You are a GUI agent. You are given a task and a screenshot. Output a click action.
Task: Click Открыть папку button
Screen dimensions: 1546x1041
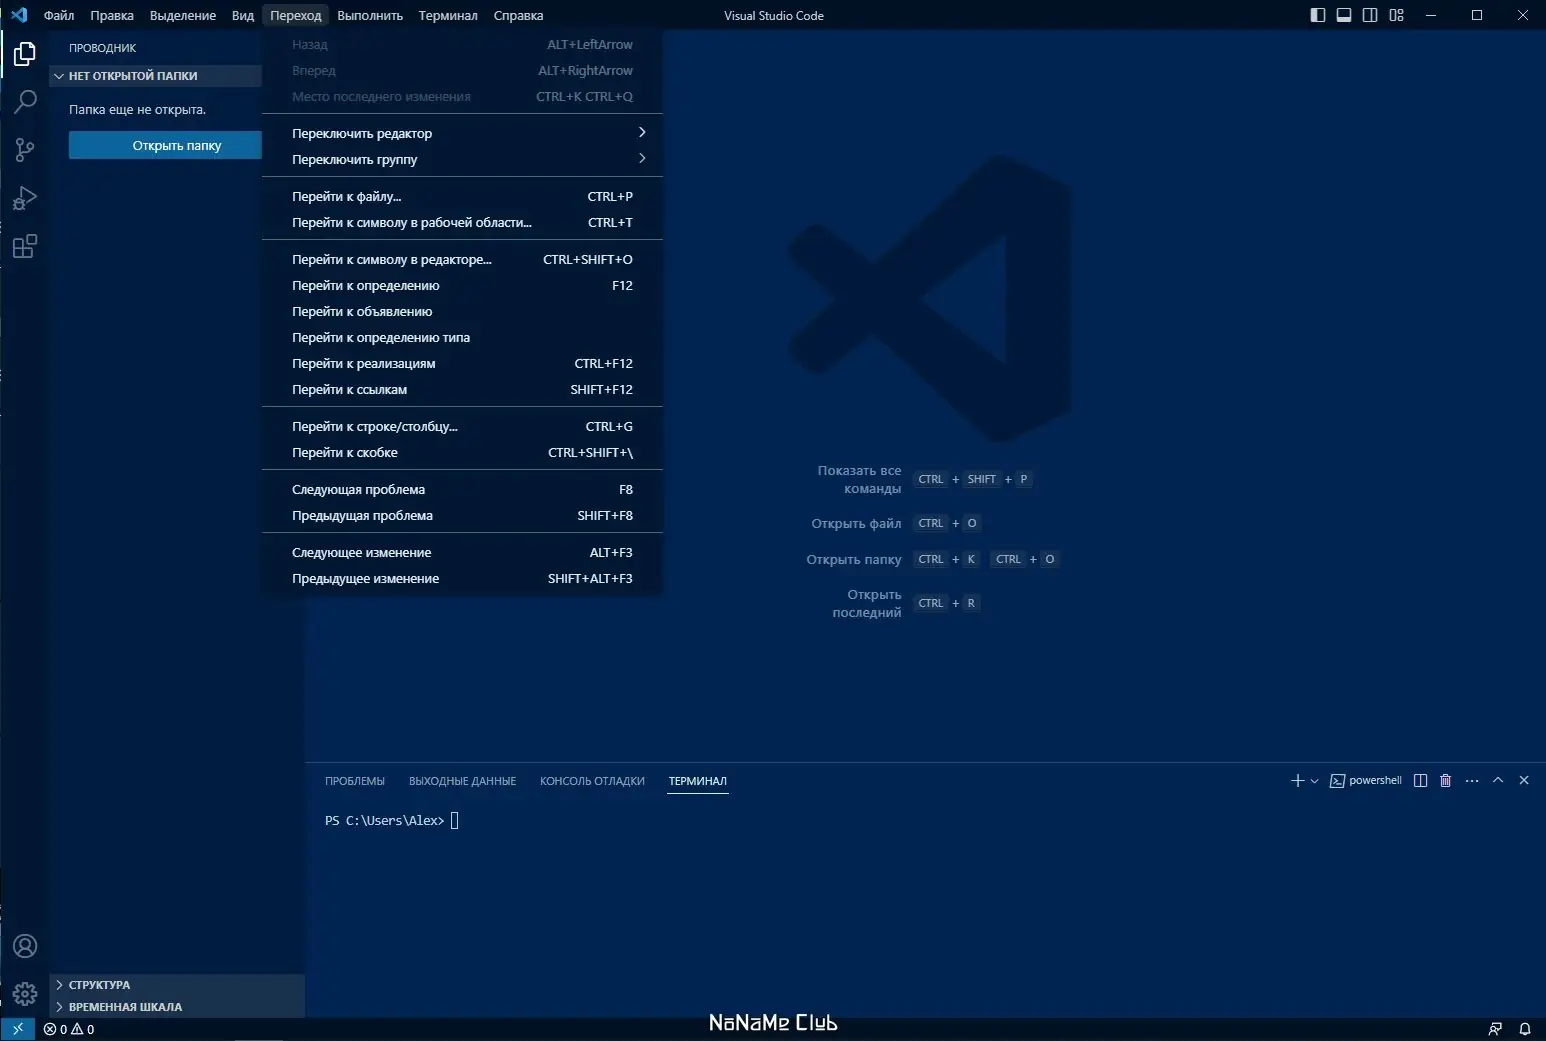coord(166,145)
